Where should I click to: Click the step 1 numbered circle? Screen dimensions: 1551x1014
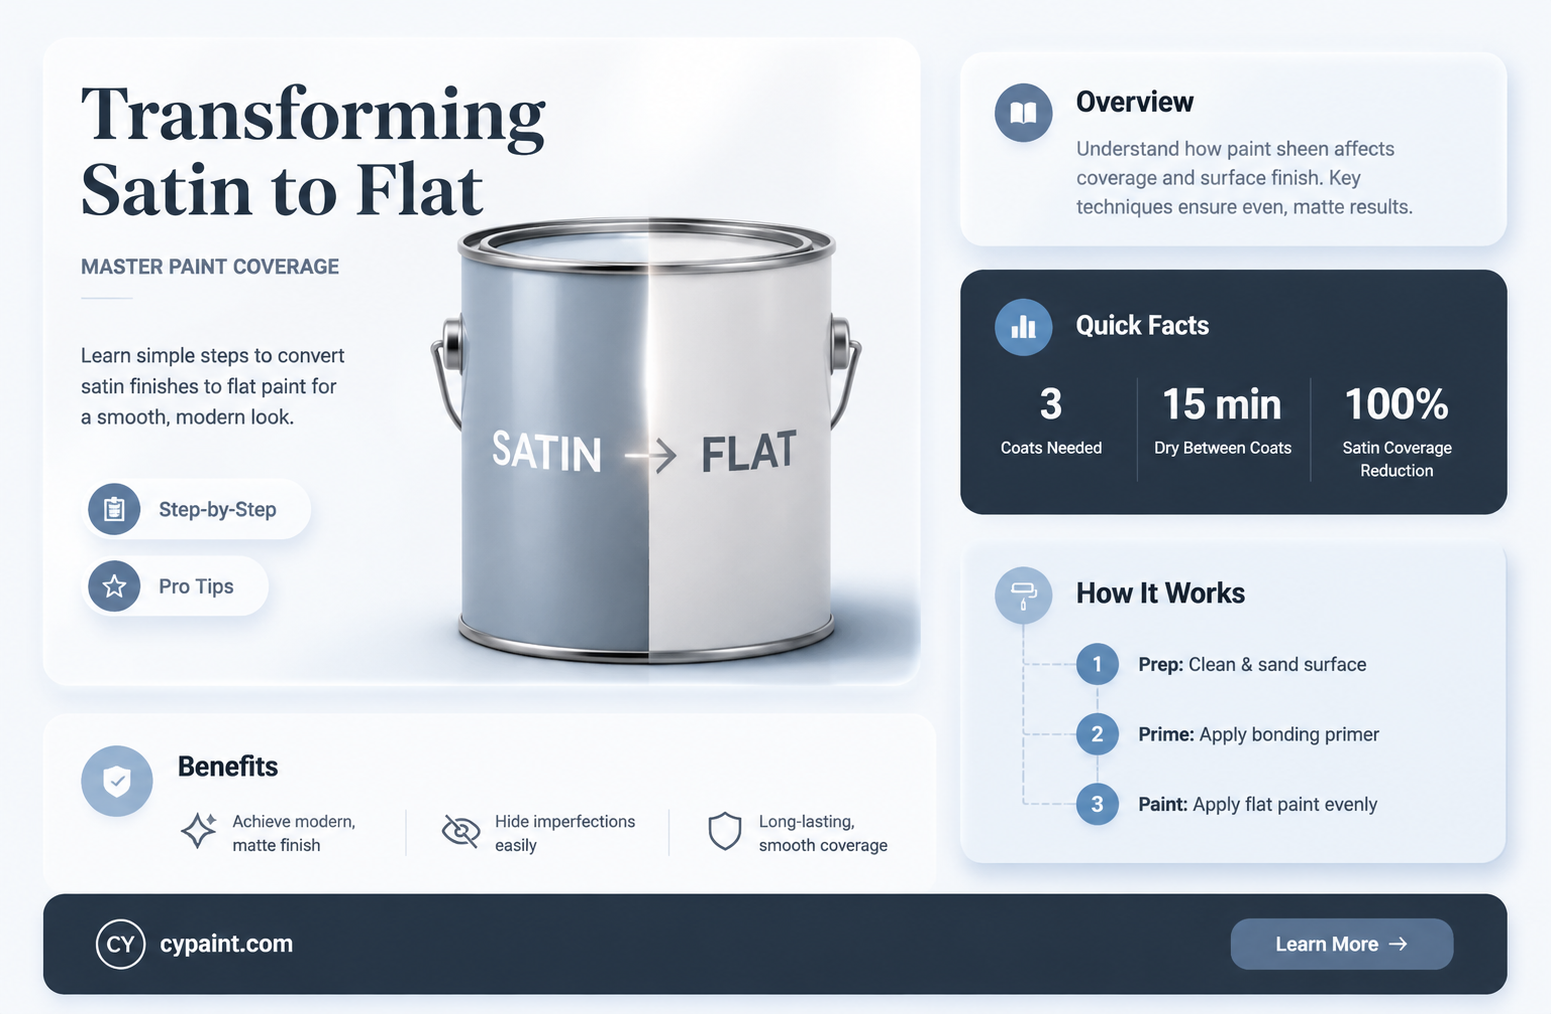[1097, 664]
